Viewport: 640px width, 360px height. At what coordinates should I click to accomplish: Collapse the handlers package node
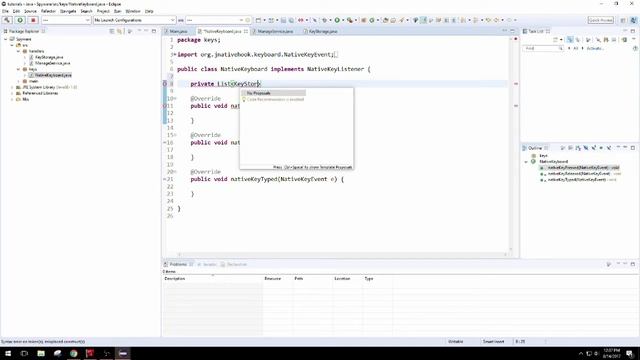[x=18, y=51]
